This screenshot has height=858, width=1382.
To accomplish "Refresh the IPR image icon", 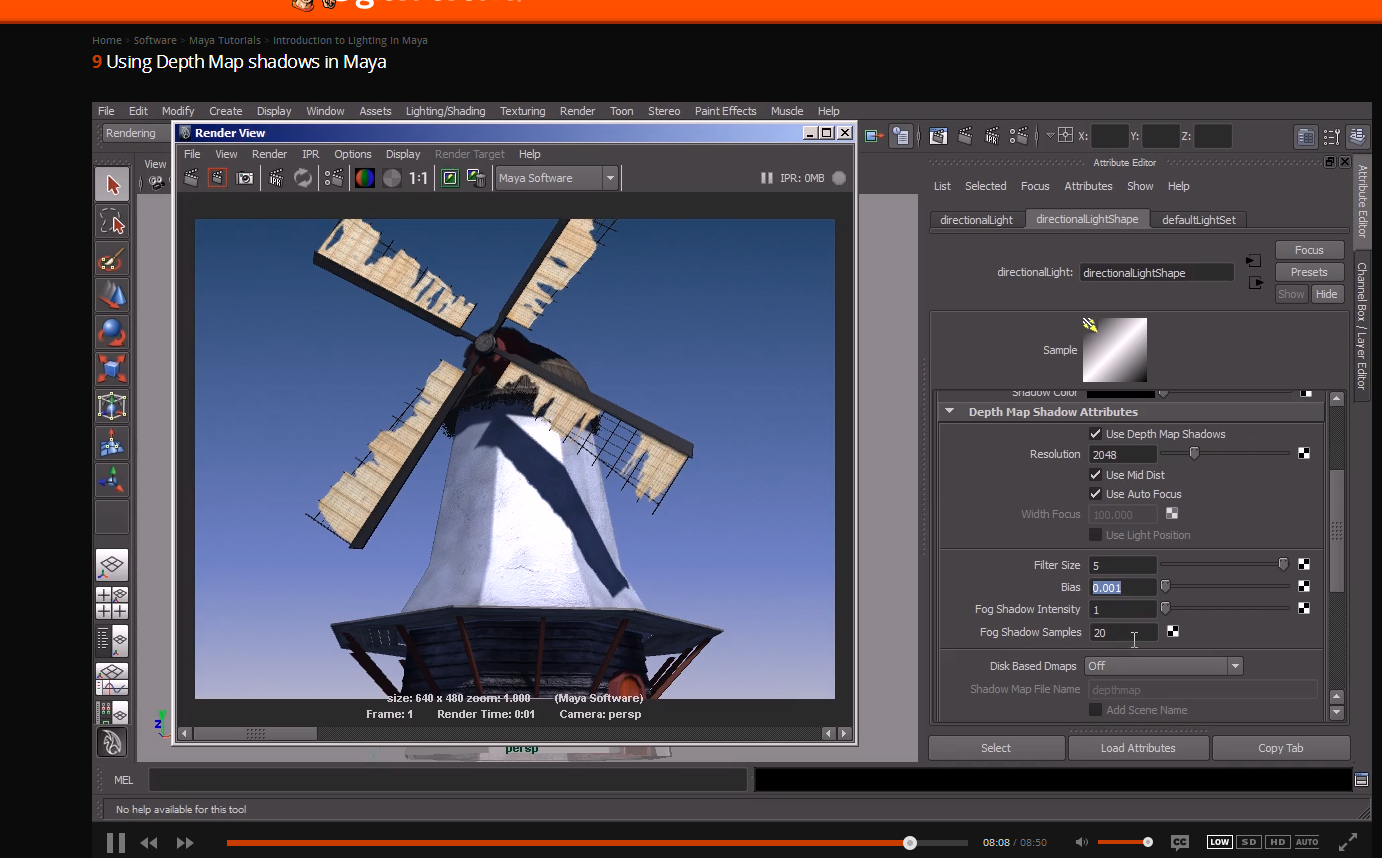I will (303, 178).
